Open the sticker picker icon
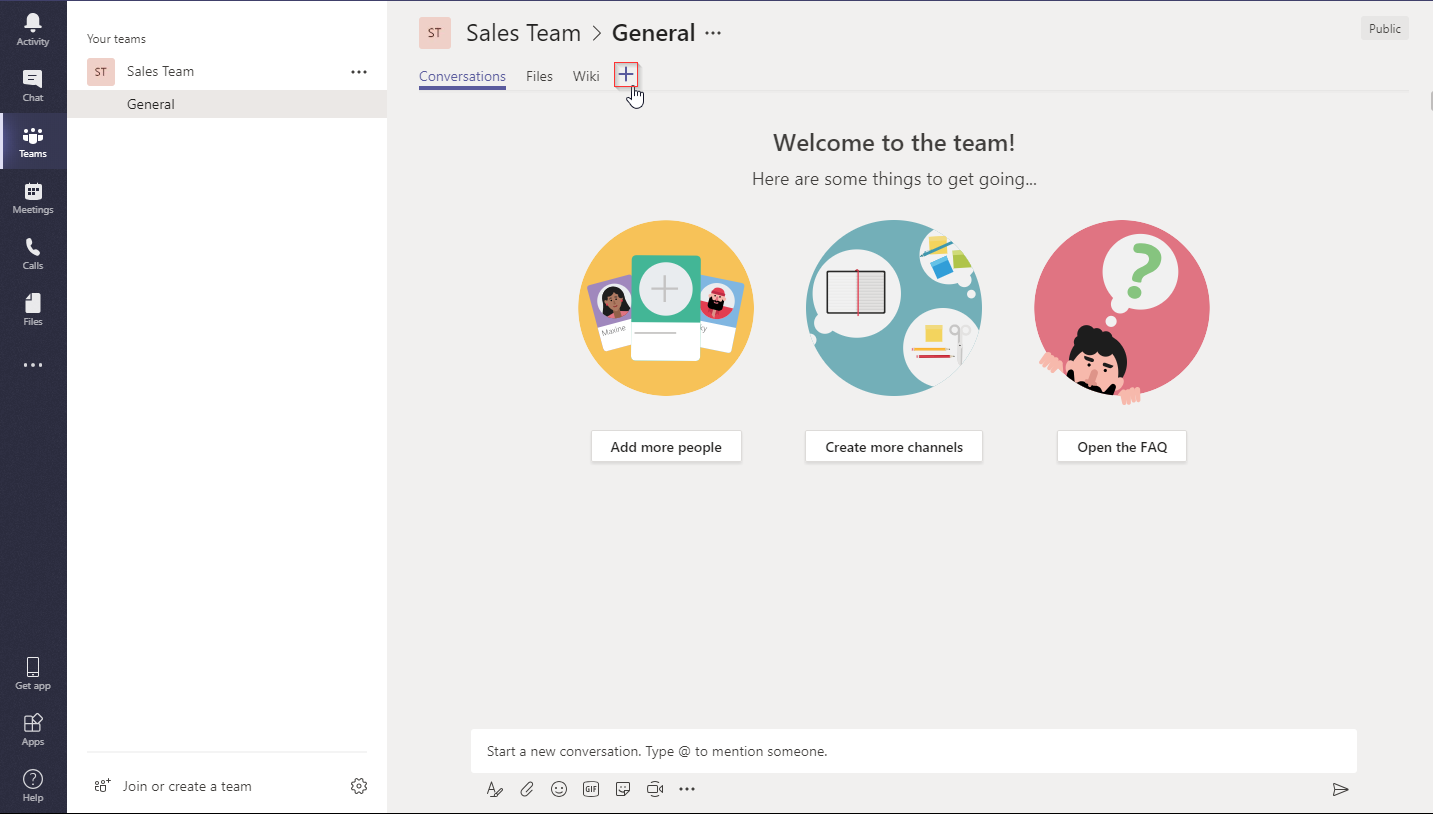This screenshot has width=1433, height=814. pos(623,789)
